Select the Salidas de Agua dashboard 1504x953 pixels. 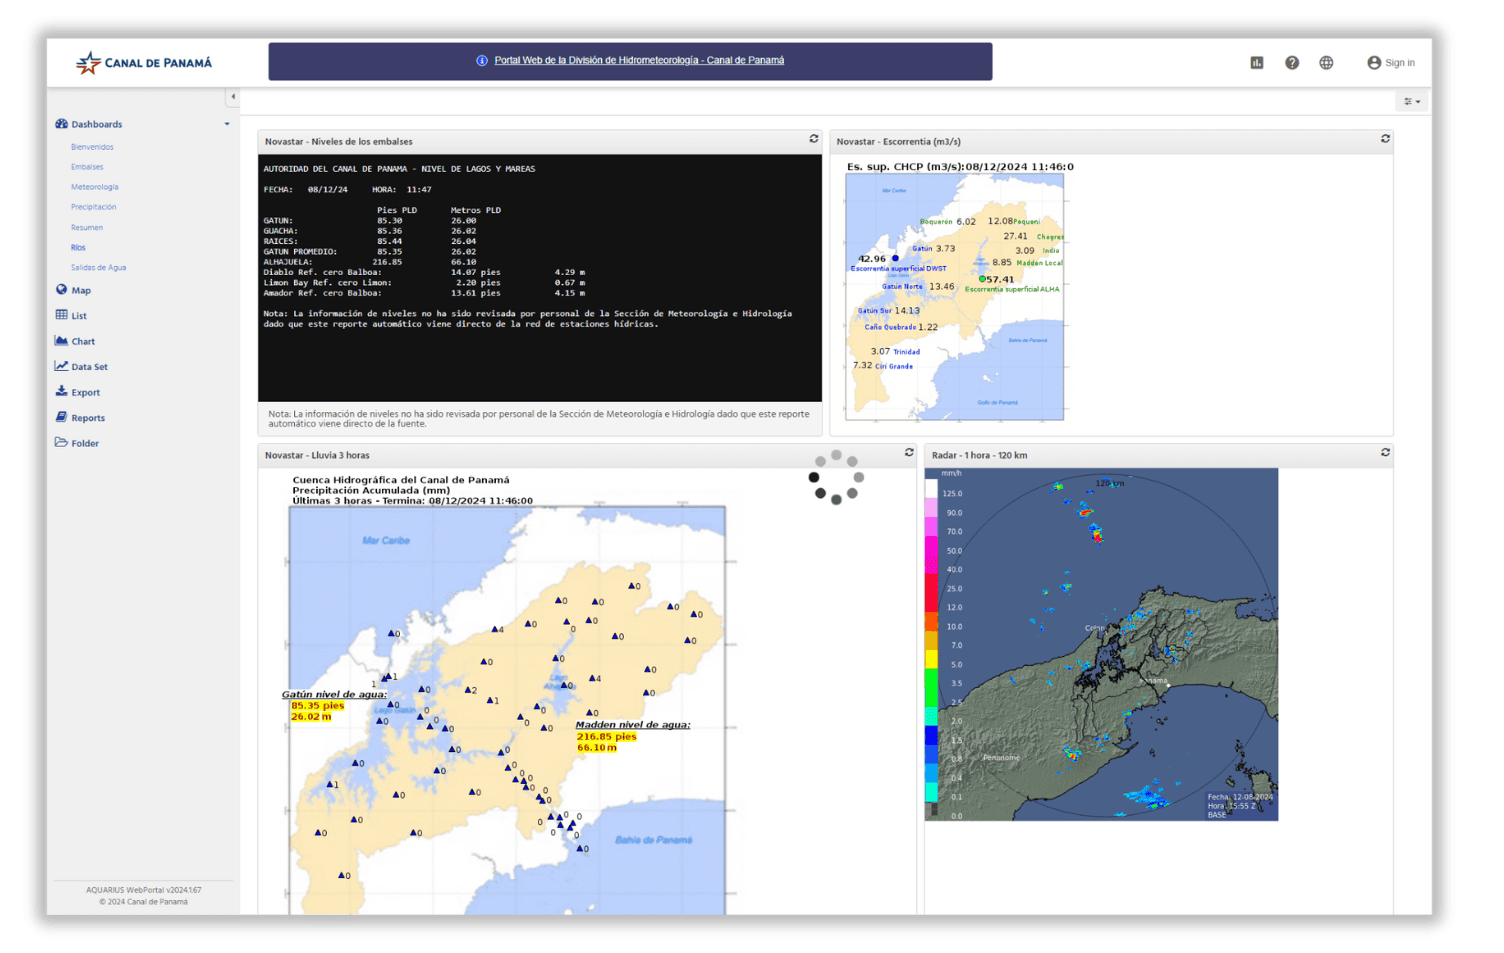98,268
